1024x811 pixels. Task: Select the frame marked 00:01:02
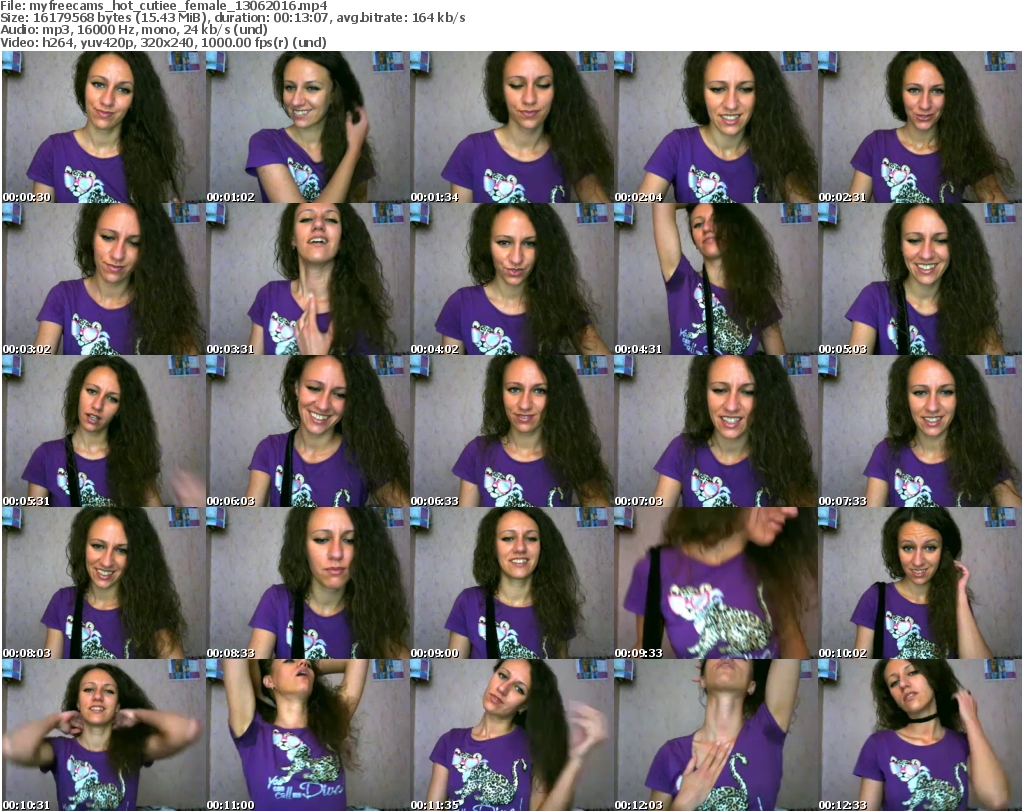click(x=307, y=127)
